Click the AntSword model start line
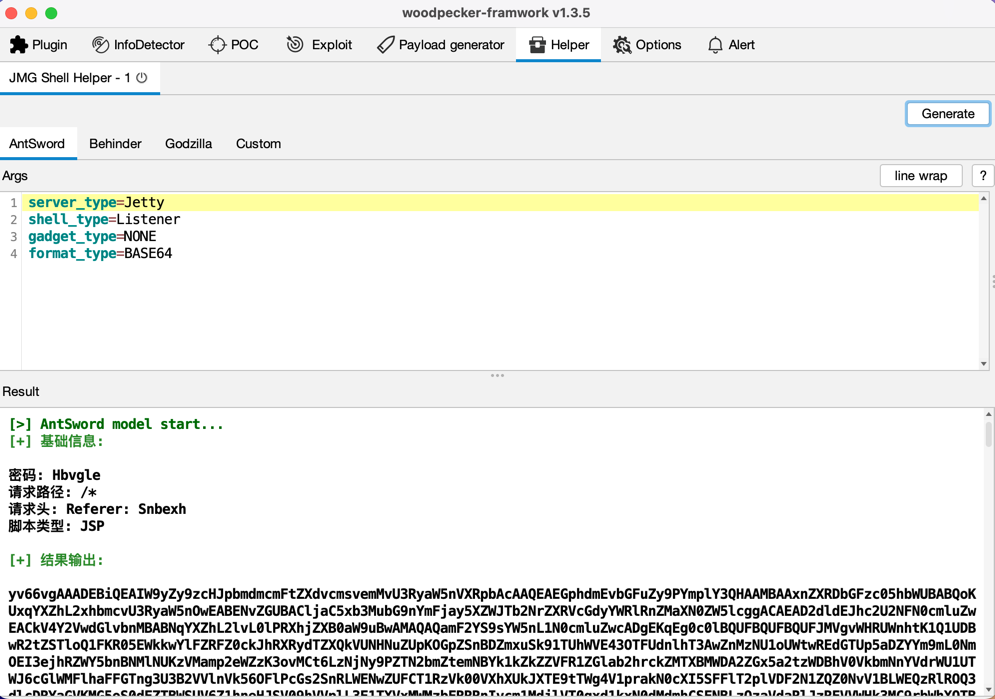The image size is (995, 699). 116,424
